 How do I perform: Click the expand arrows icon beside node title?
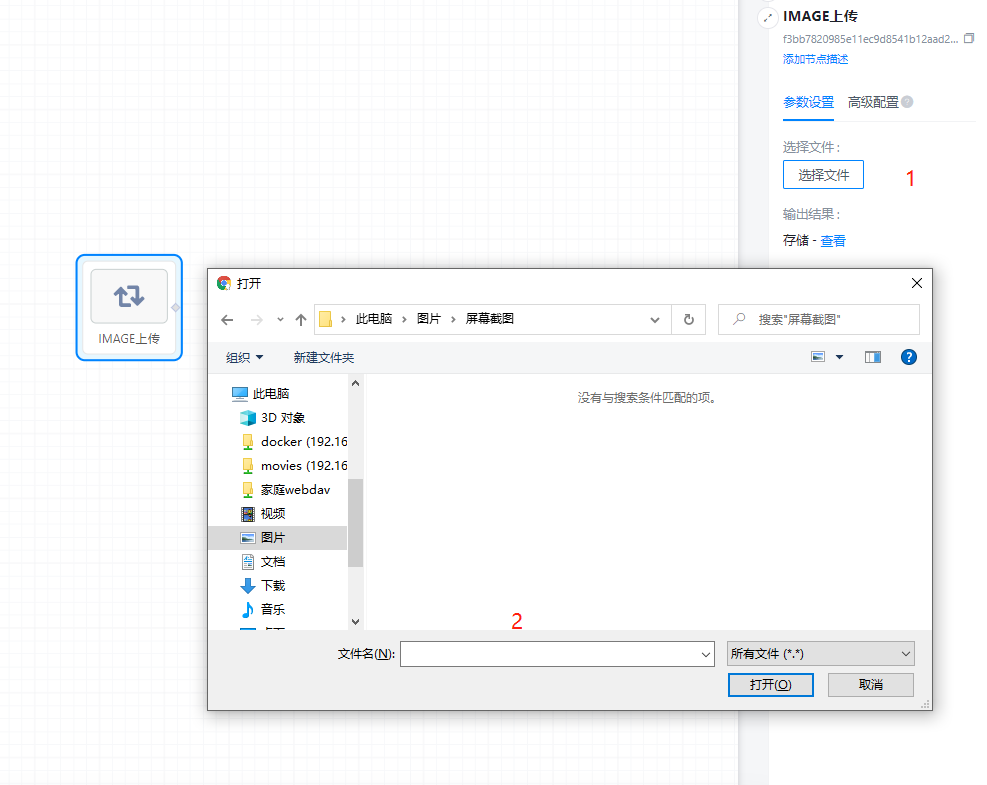[767, 18]
